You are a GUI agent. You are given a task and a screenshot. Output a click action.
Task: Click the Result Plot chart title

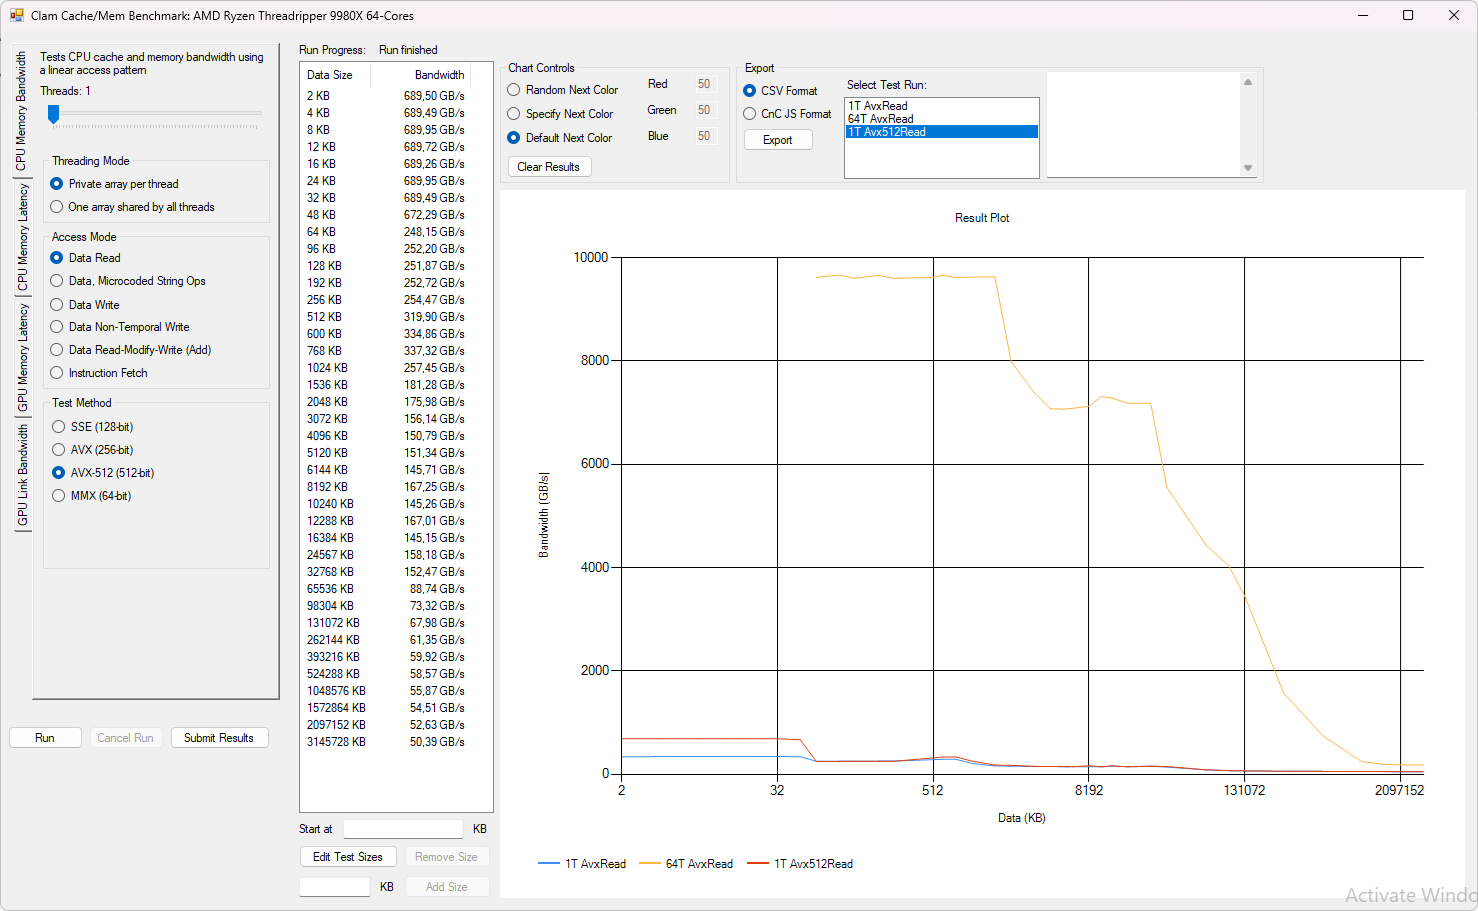pos(982,218)
